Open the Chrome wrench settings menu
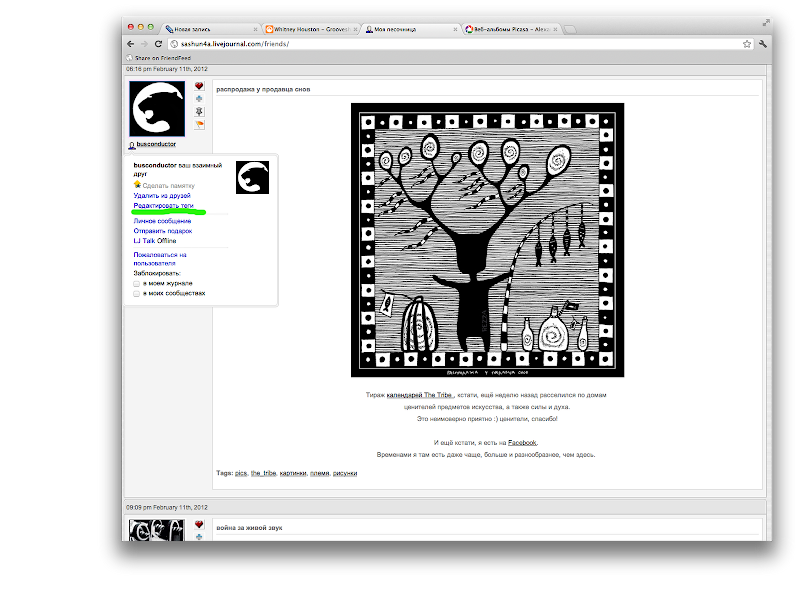800x603 pixels. pos(763,44)
